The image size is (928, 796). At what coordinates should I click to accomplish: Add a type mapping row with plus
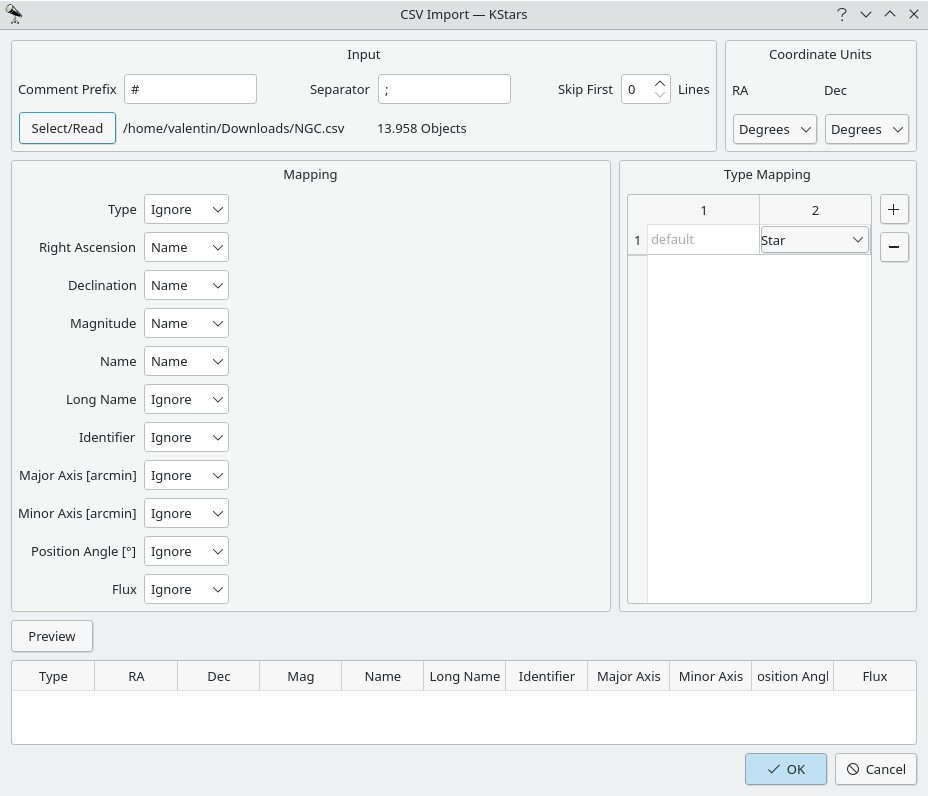point(894,210)
